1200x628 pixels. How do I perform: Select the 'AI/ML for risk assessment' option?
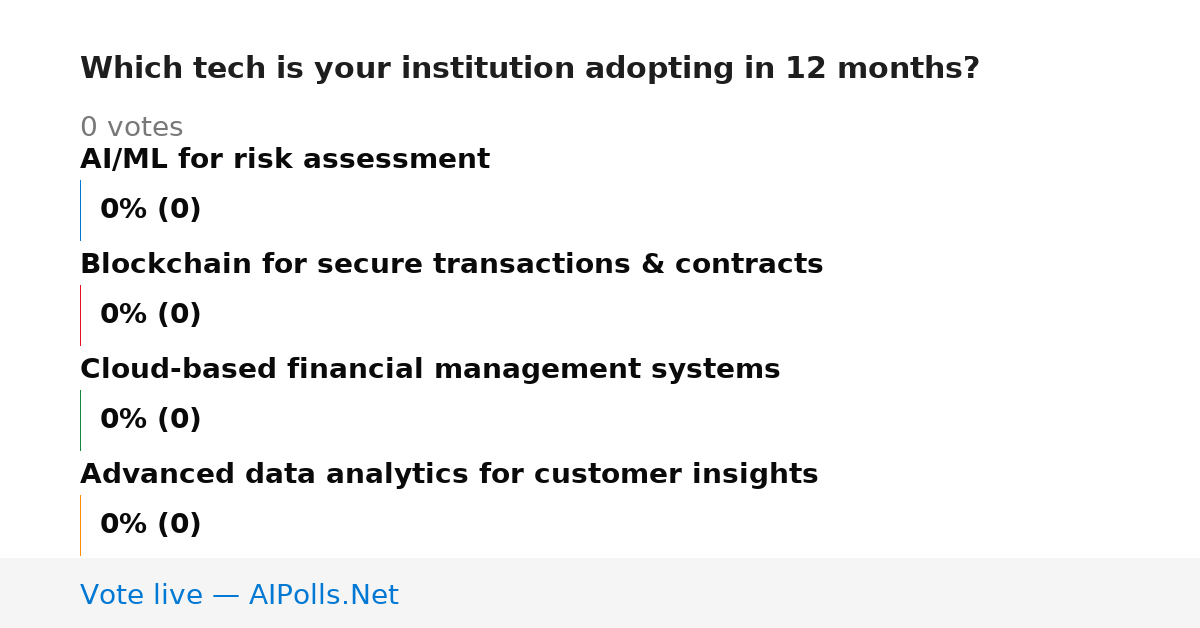pyautogui.click(x=285, y=160)
